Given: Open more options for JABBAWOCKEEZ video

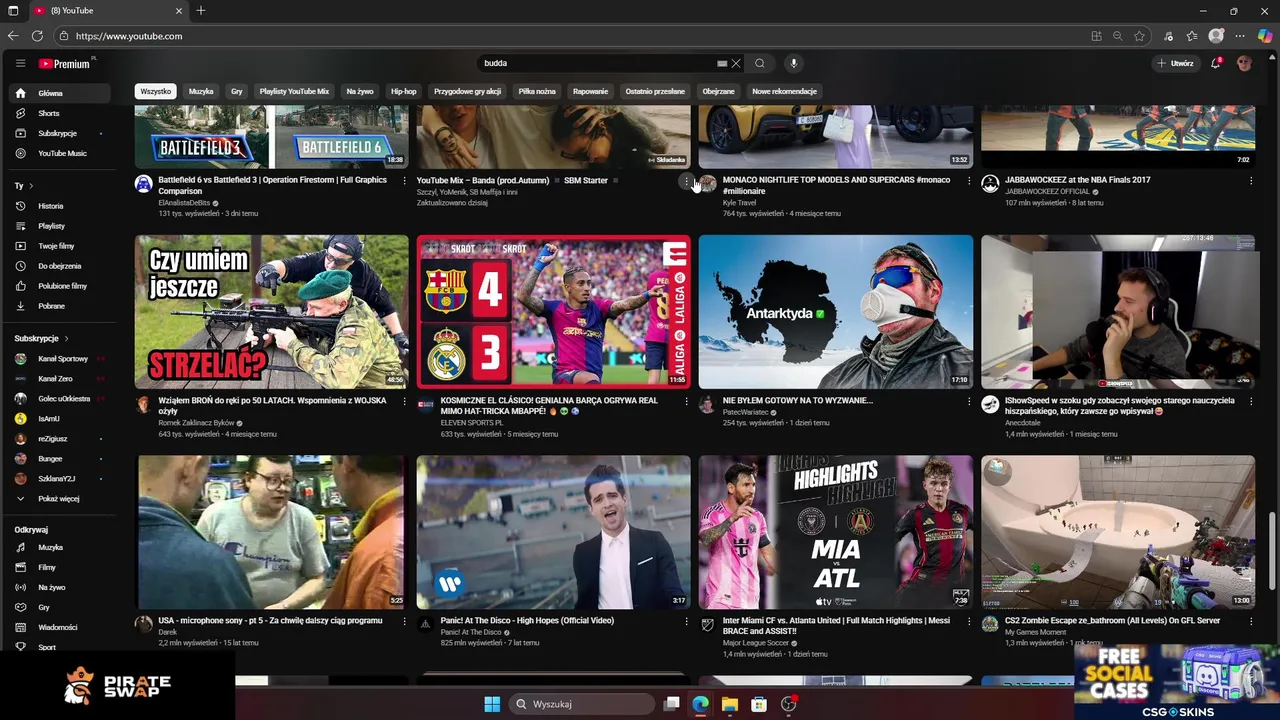Looking at the screenshot, I should click(1250, 181).
